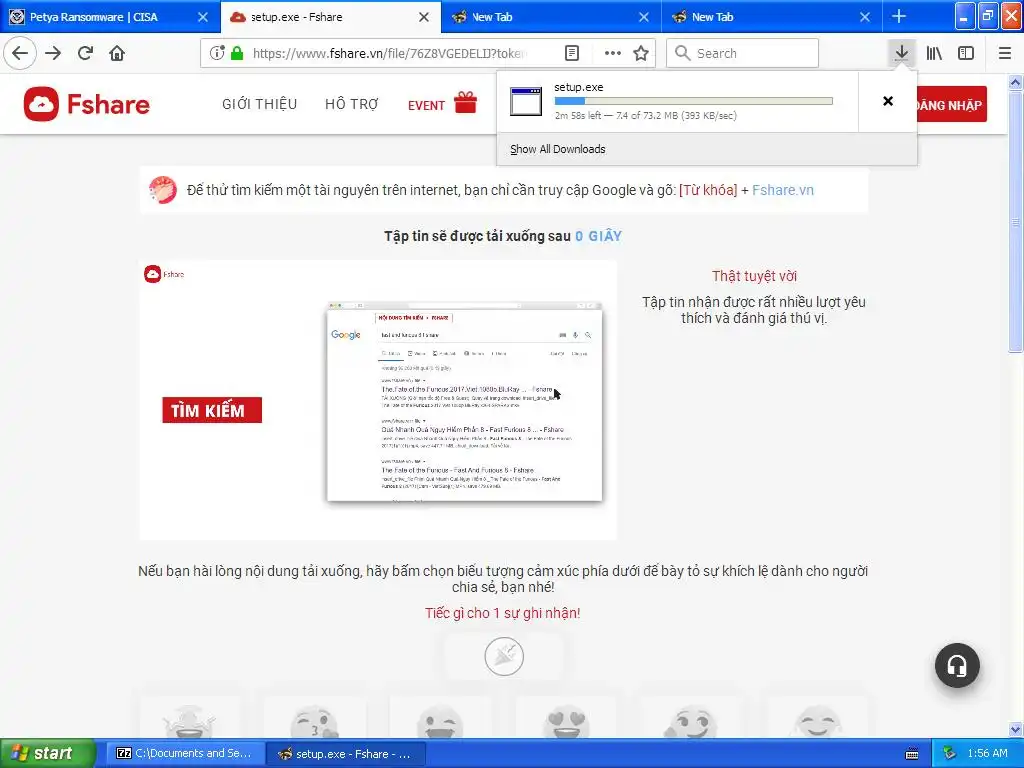Click the ĐĂNG NHẬP login button
Screen dimensions: 1024x768
950,104
